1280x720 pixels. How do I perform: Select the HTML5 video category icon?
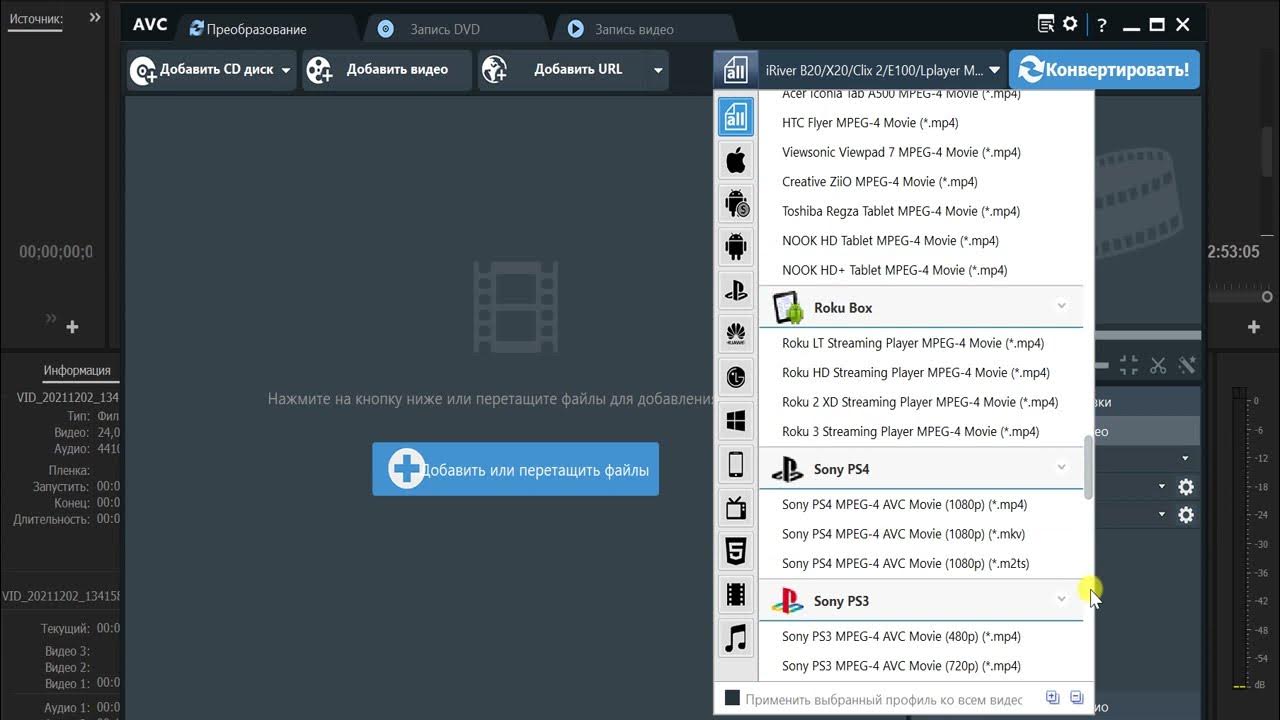click(736, 551)
